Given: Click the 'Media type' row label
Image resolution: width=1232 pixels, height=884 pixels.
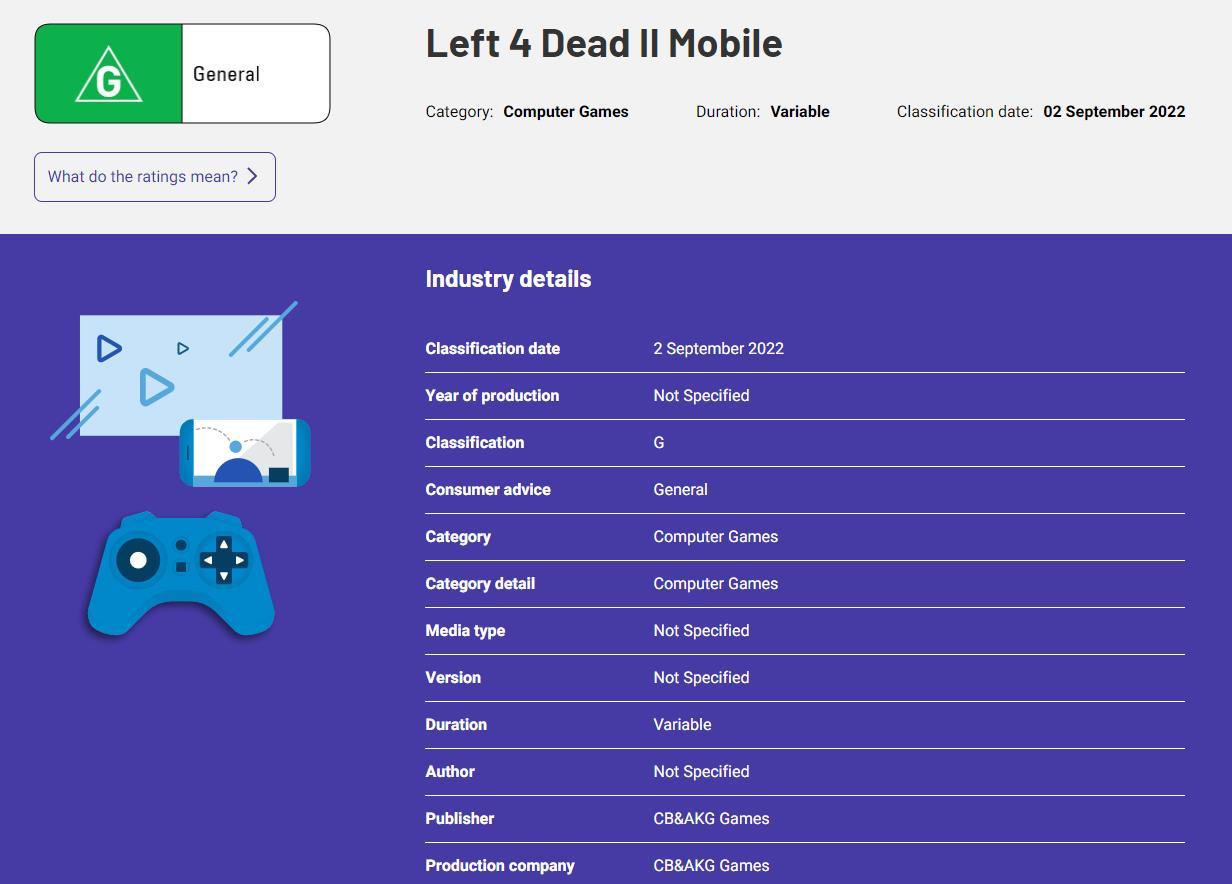Looking at the screenshot, I should click(x=465, y=631).
